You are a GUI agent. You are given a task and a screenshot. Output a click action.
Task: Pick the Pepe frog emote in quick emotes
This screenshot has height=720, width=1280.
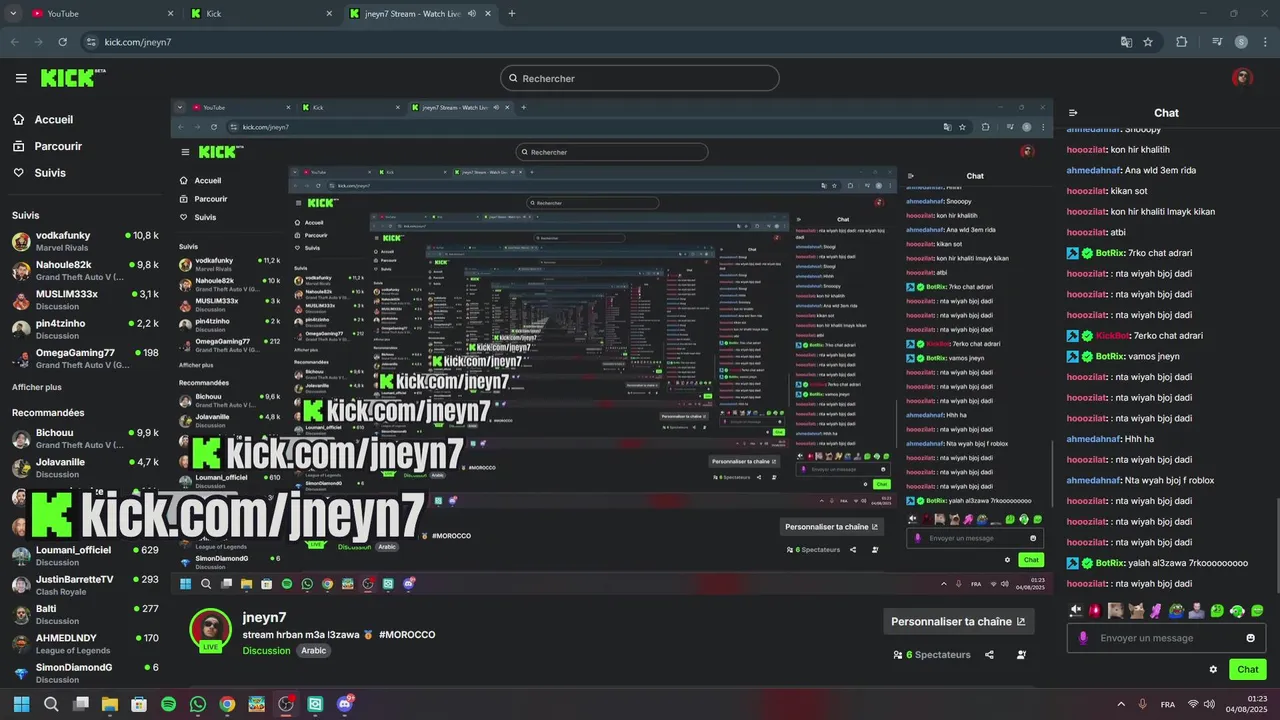click(x=1176, y=610)
